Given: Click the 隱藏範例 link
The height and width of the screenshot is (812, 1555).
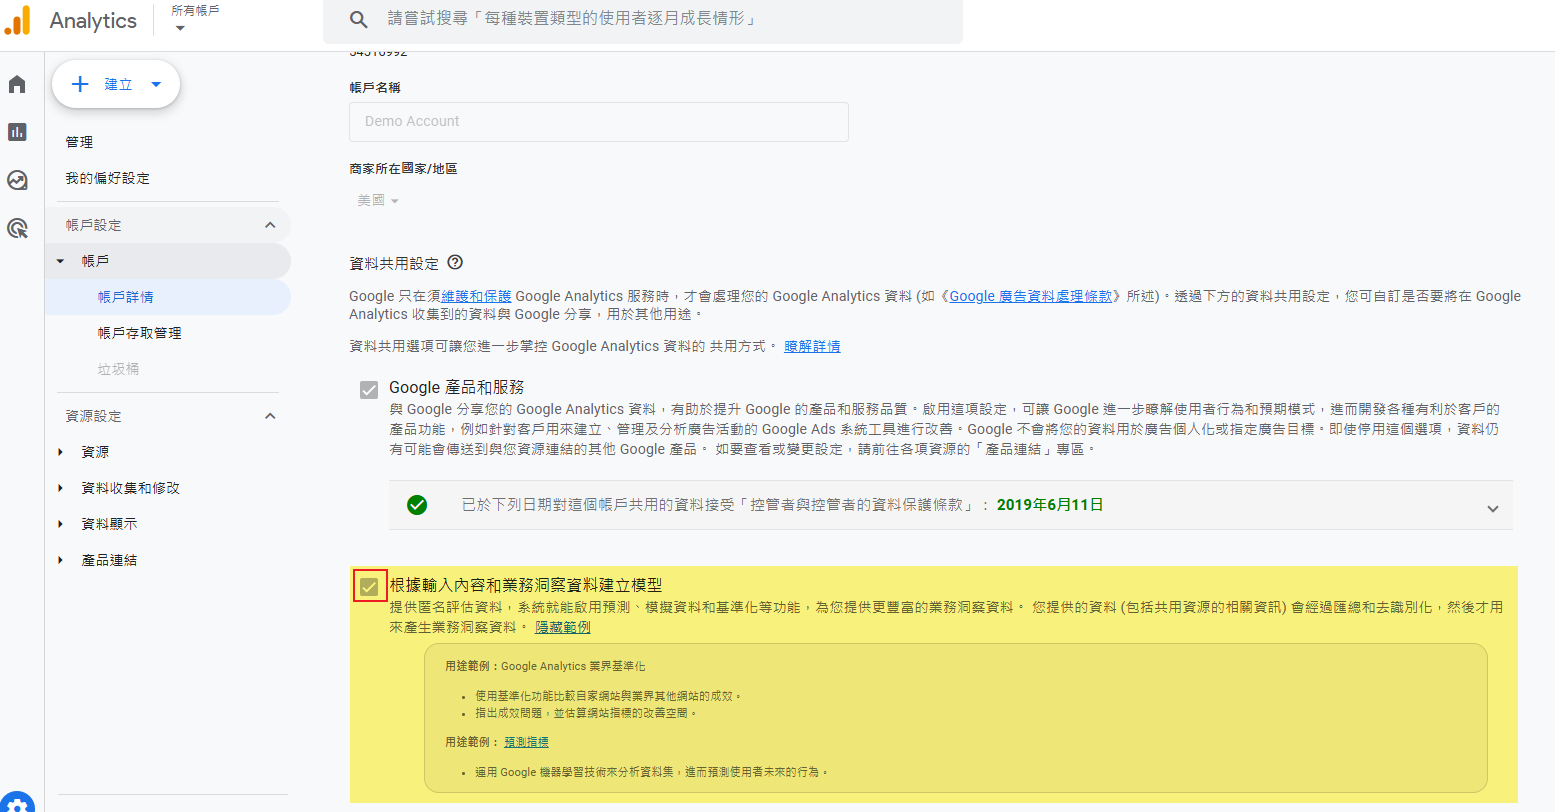Looking at the screenshot, I should coord(563,627).
